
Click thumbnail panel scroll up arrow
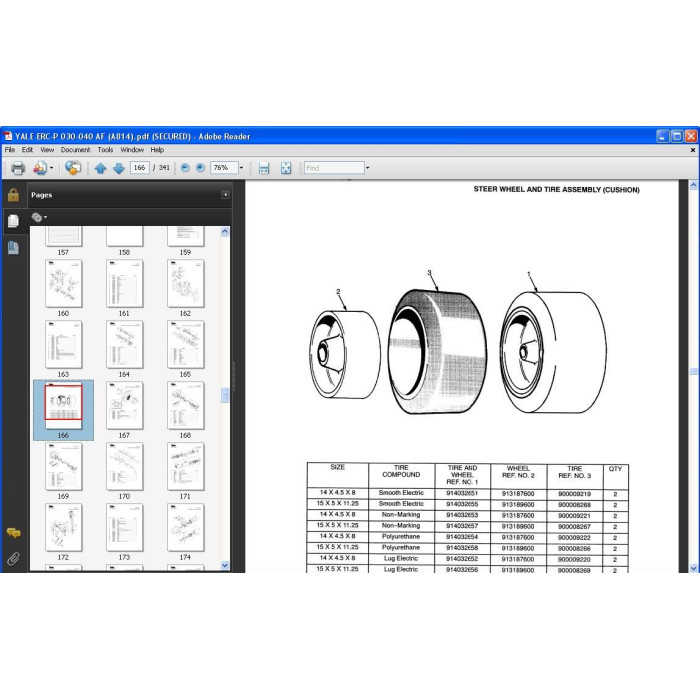tap(225, 231)
